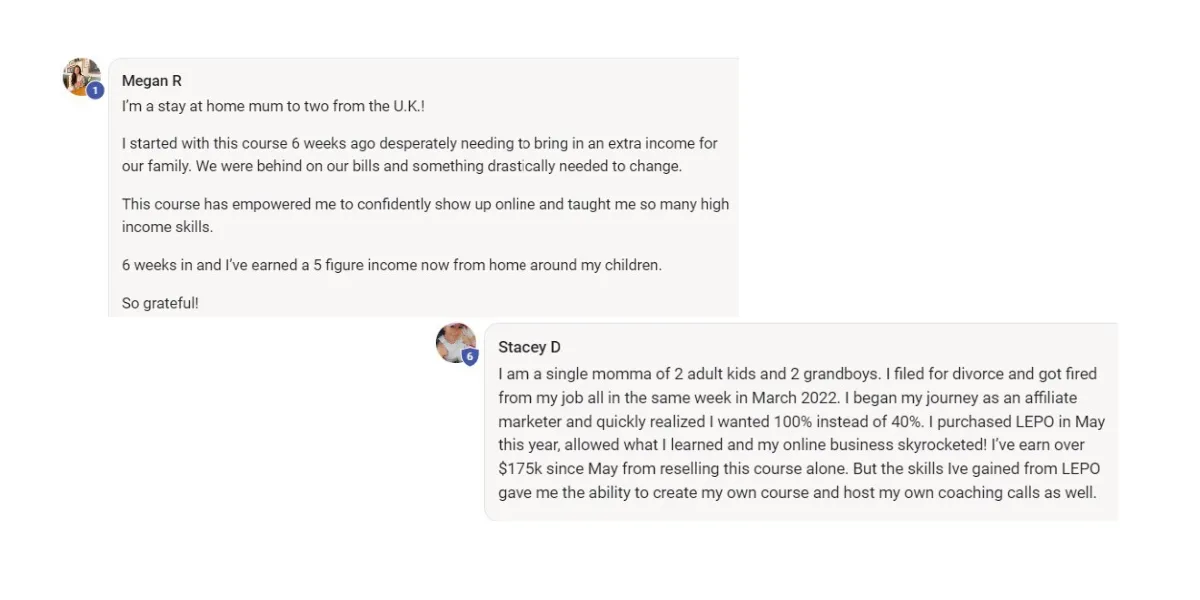Click the word "grandboys" in Stacey's comment

(x=840, y=373)
